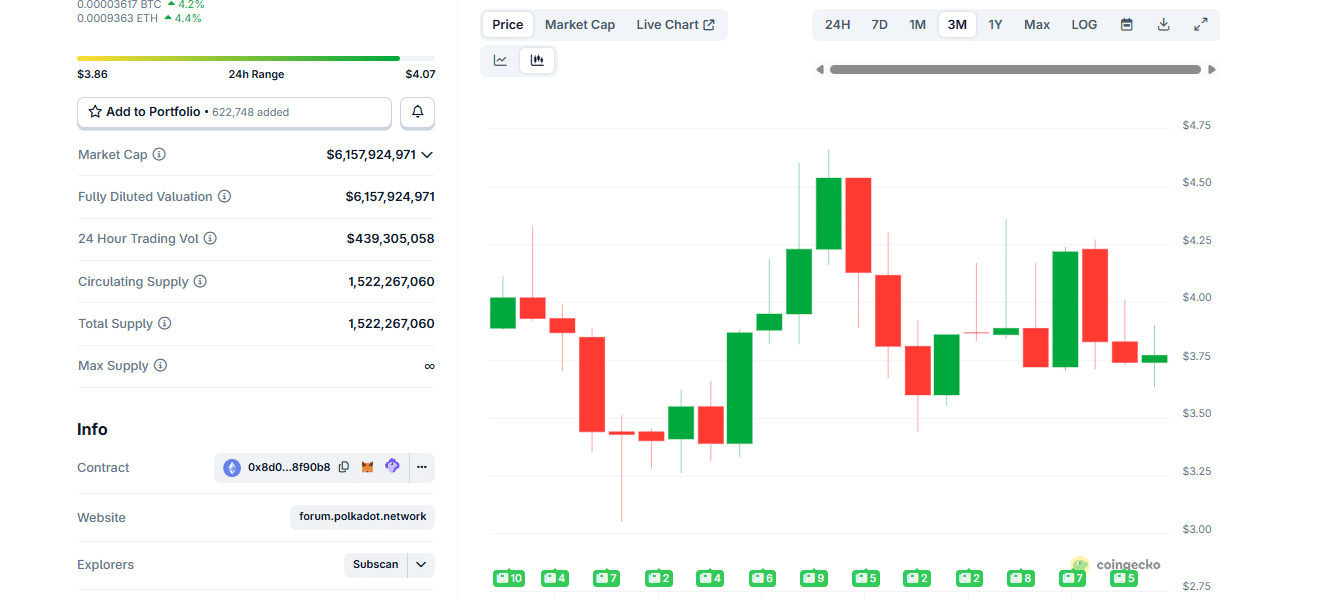
Task: Click contract address 0x8d0...8f90b8
Action: [x=289, y=467]
